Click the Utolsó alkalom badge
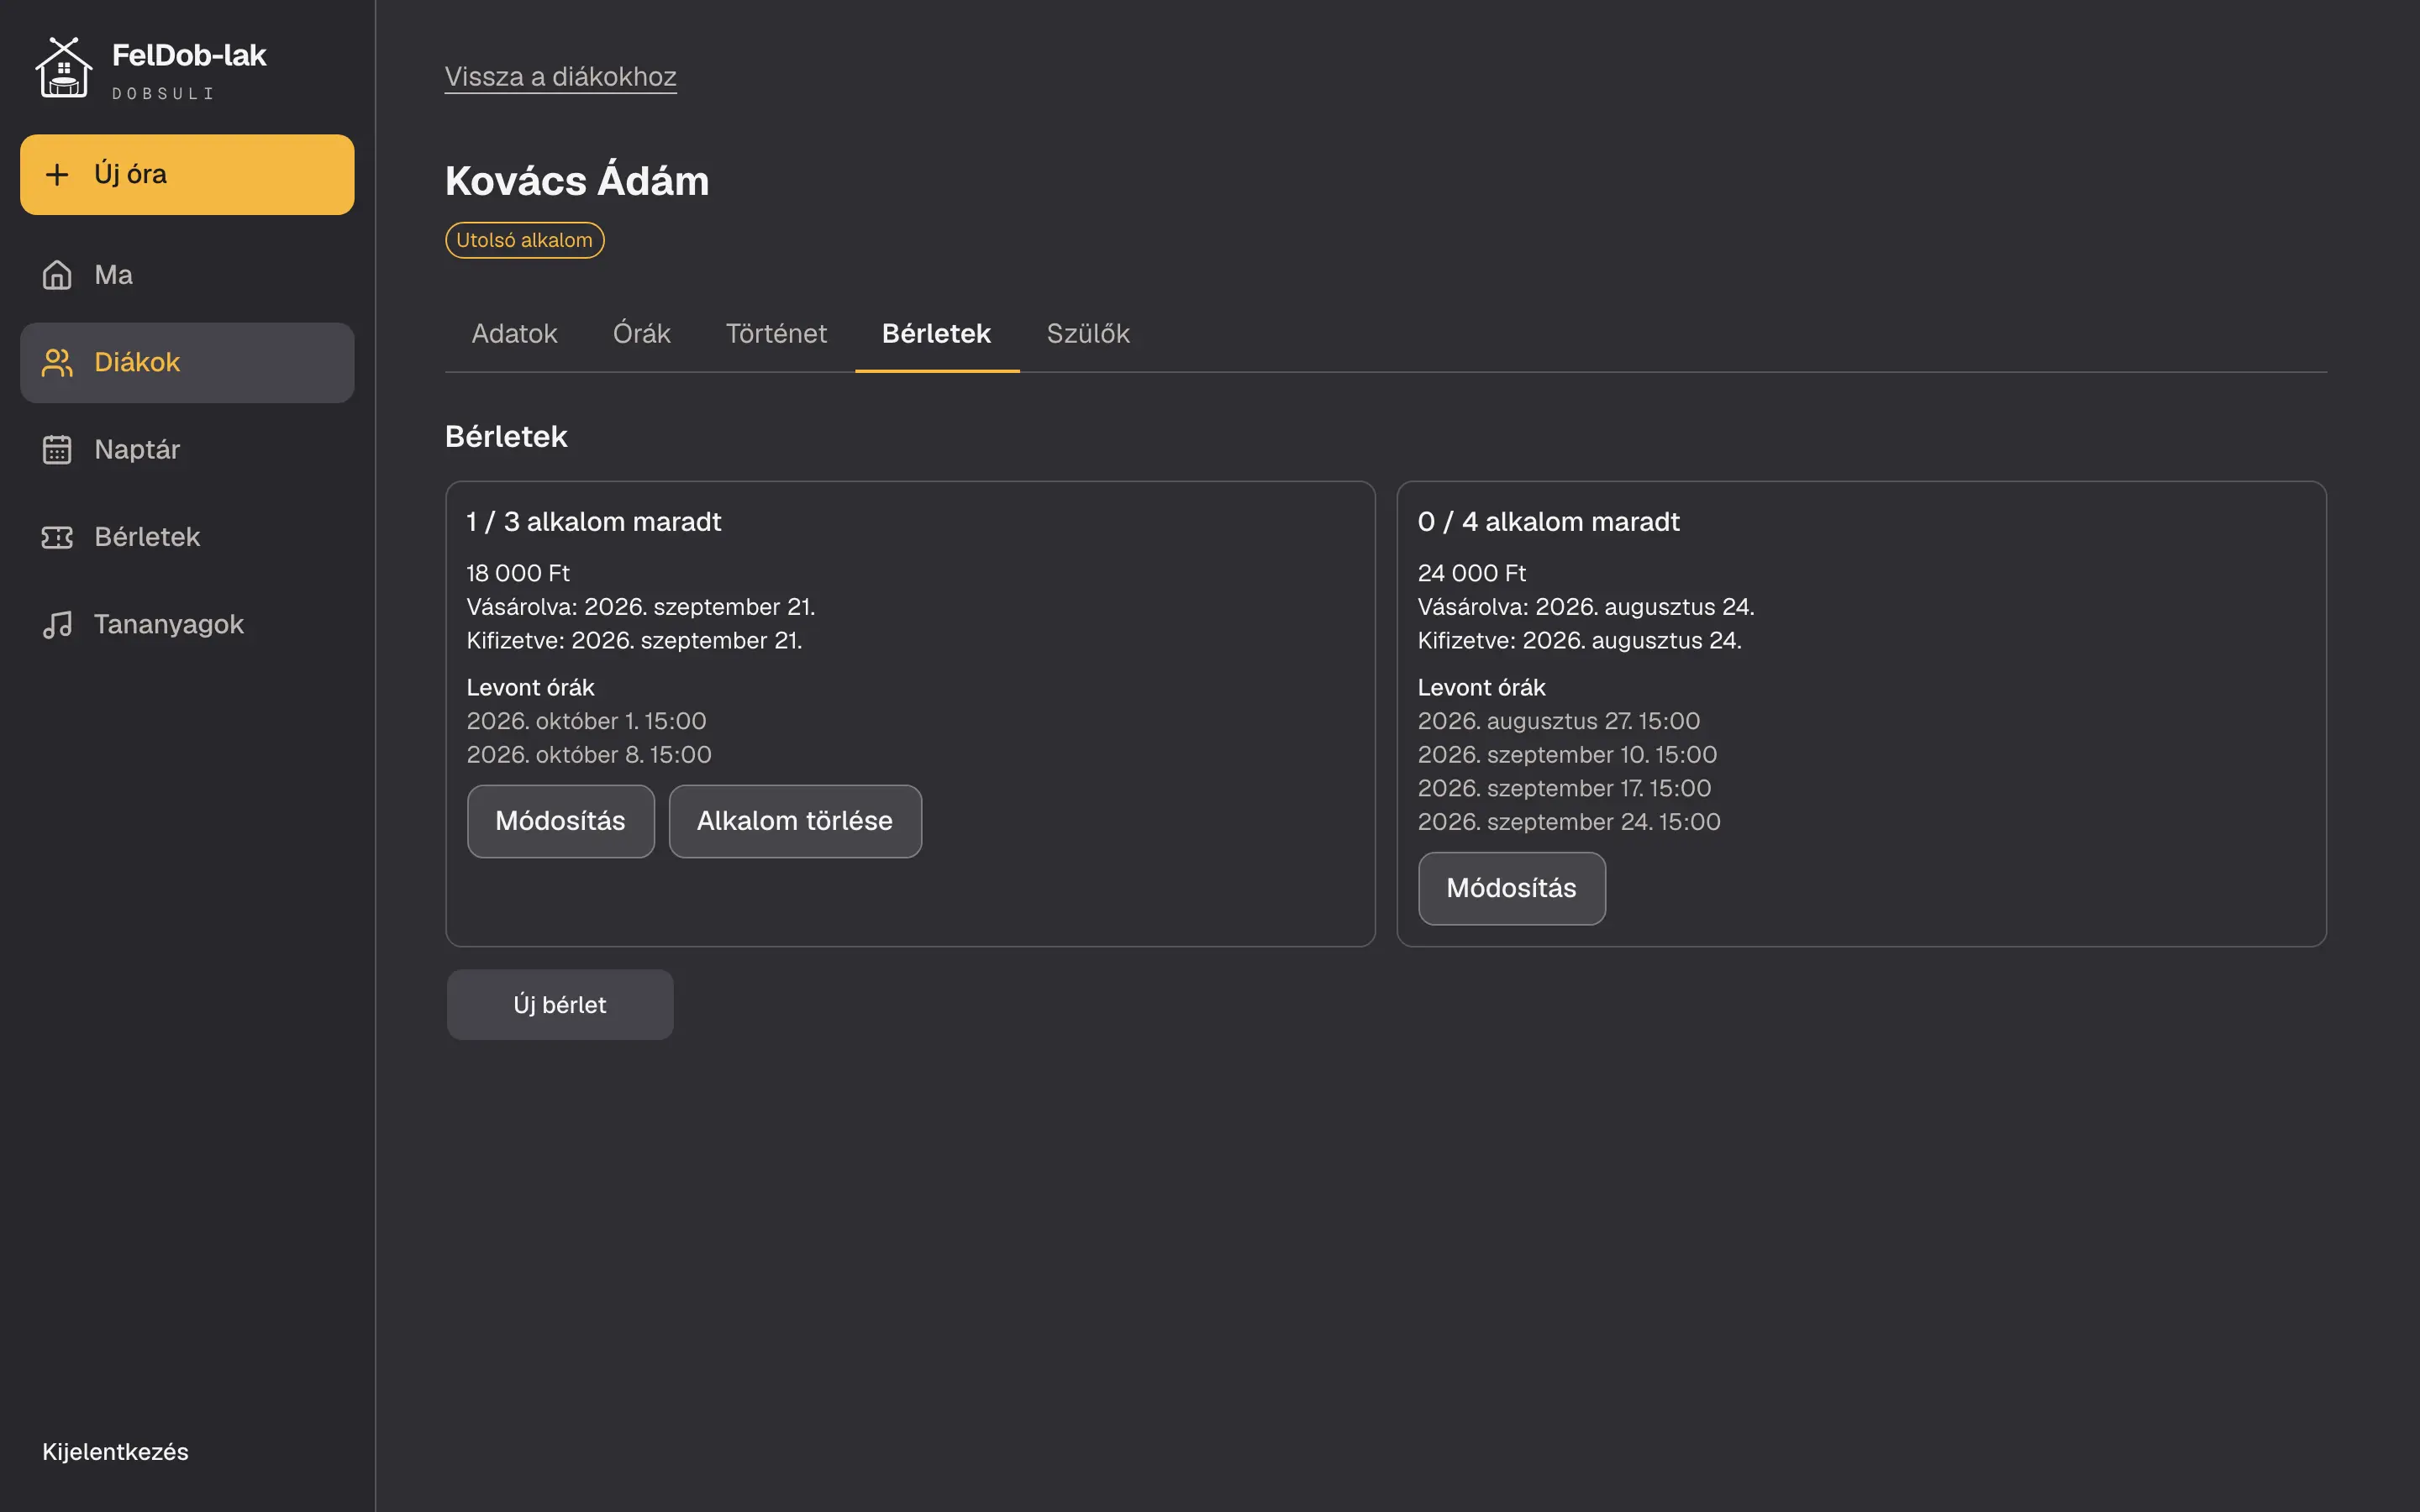This screenshot has height=1512, width=2420. [x=524, y=240]
